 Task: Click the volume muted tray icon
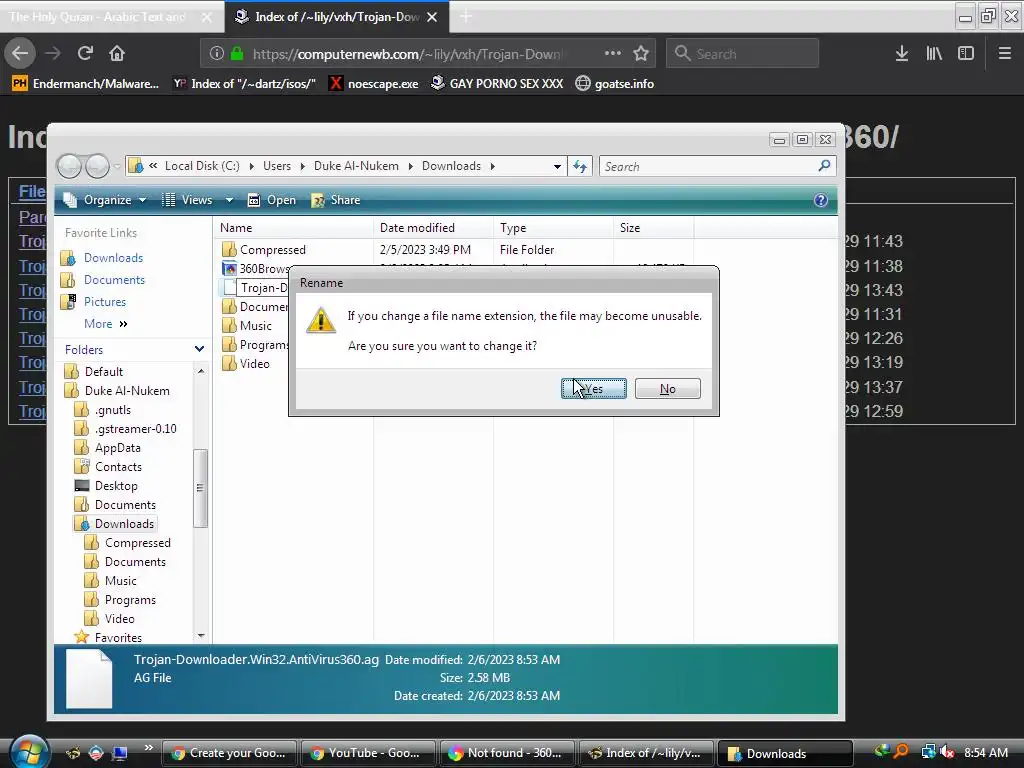click(947, 753)
